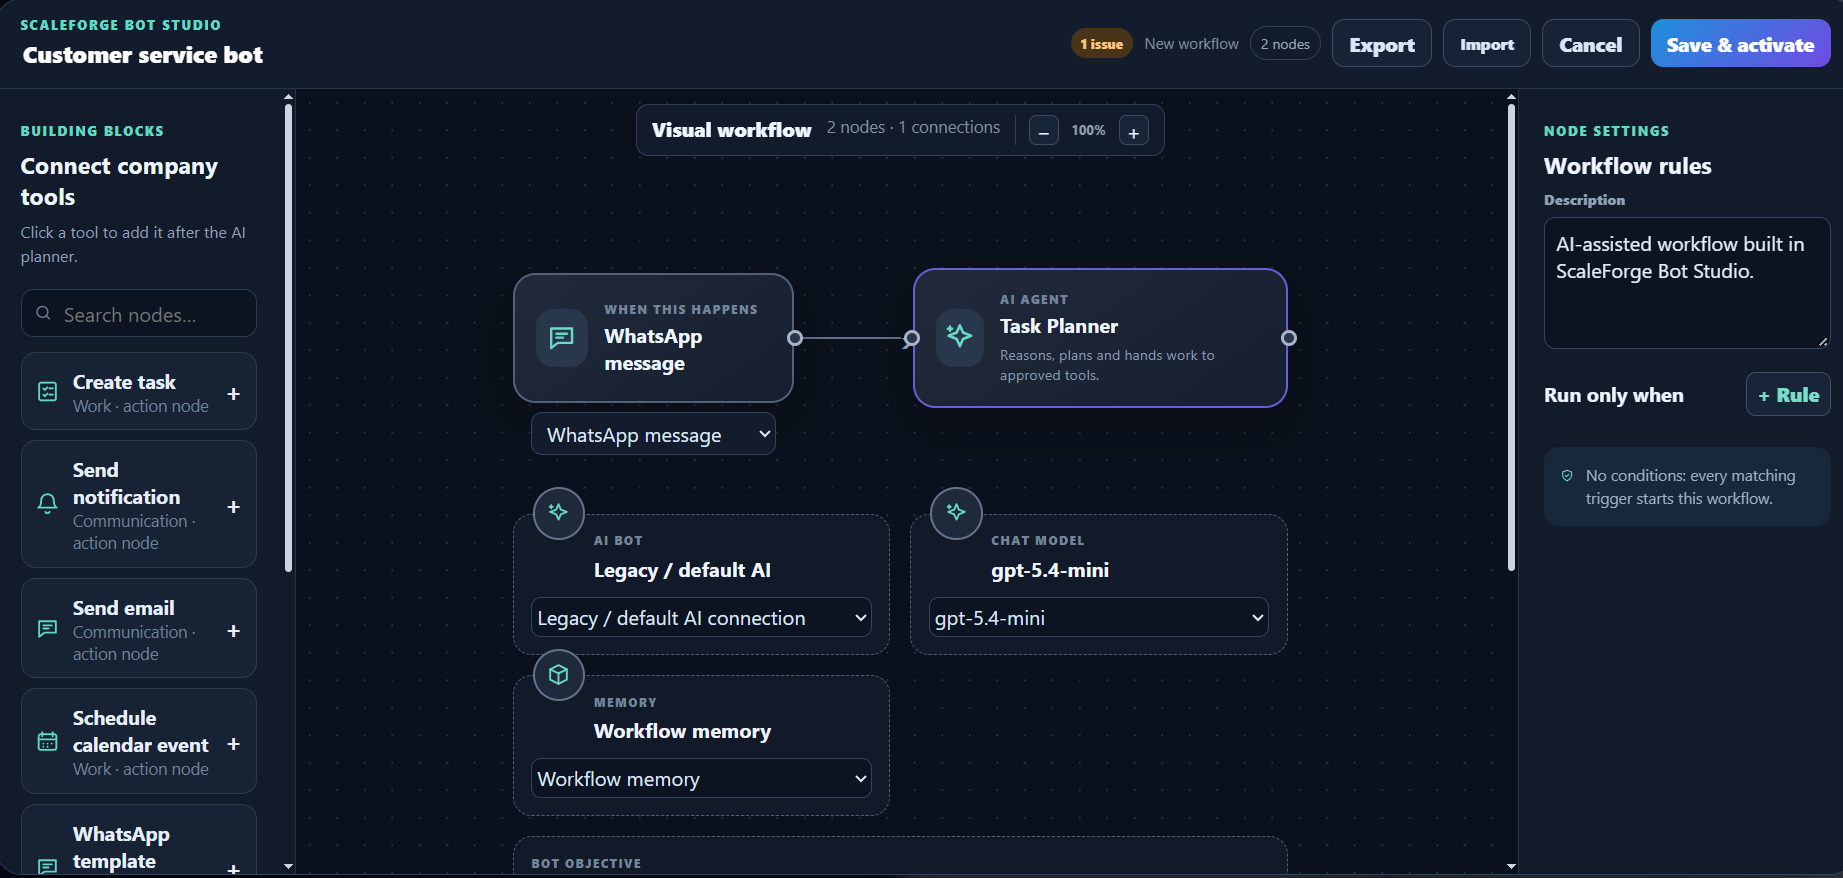1843x878 pixels.
Task: Click the Customer service bot title
Action: 143,55
